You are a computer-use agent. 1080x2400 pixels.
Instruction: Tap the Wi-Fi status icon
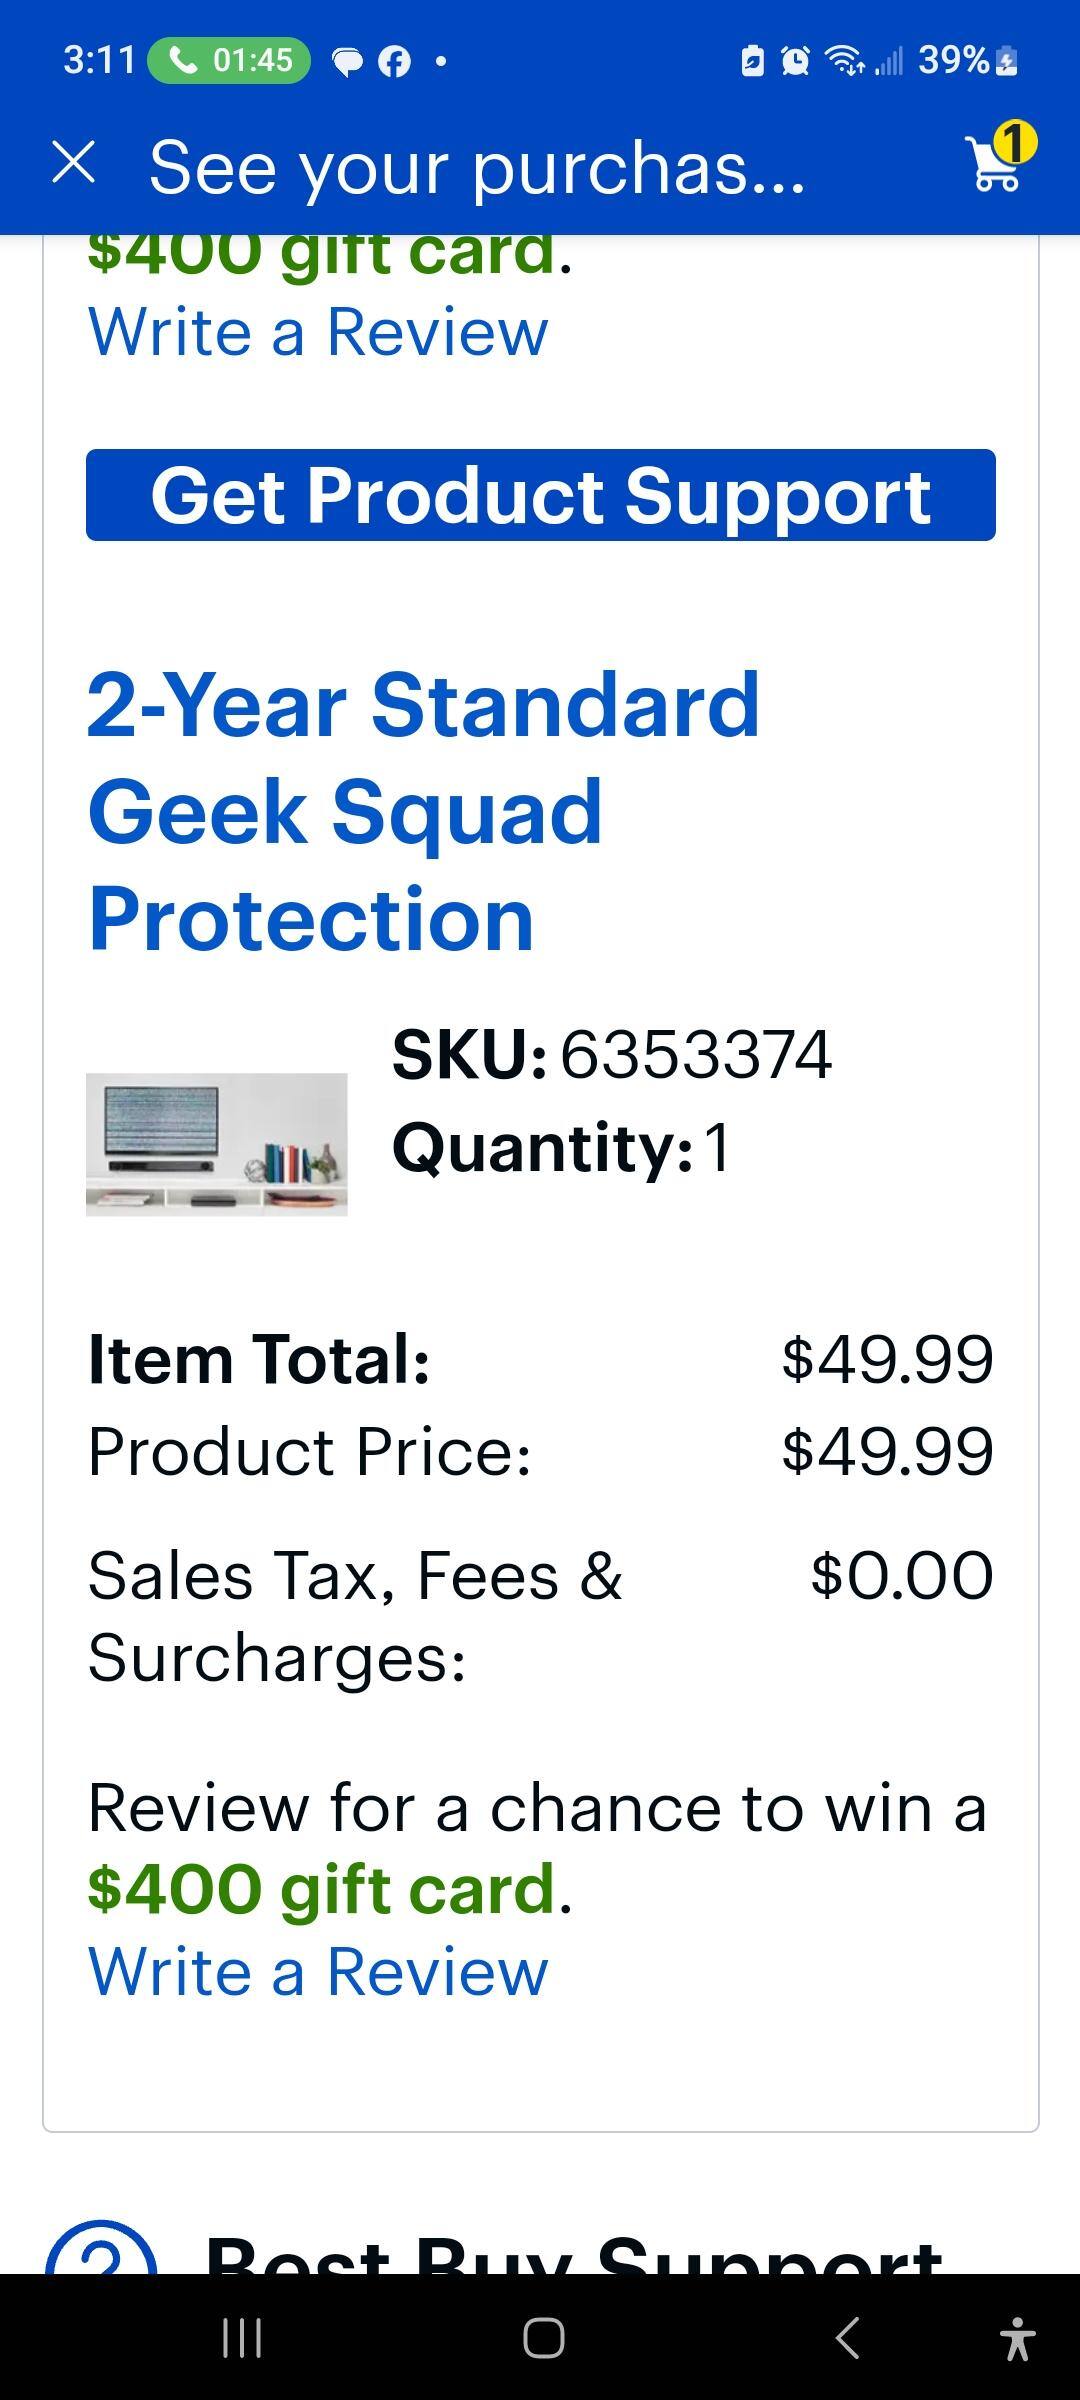coord(845,61)
